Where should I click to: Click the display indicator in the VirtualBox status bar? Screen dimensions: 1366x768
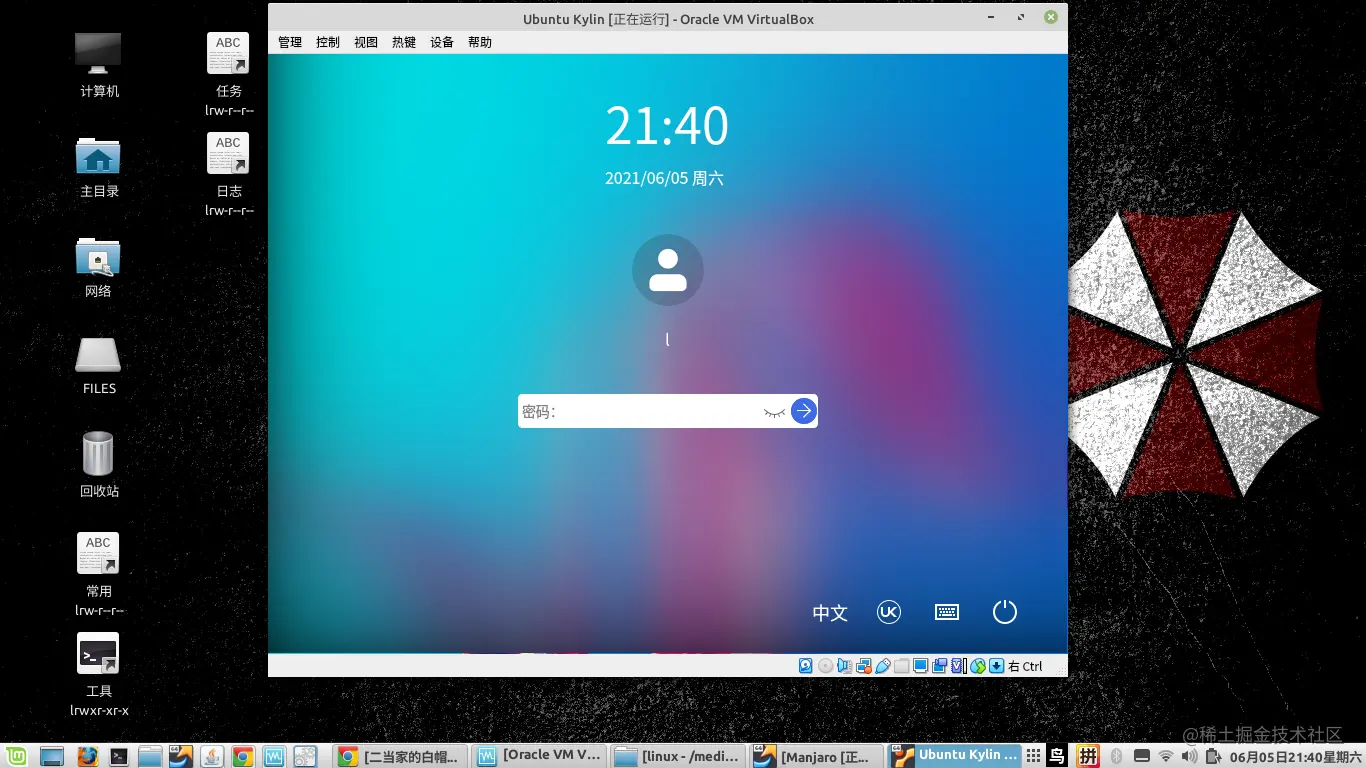920,666
